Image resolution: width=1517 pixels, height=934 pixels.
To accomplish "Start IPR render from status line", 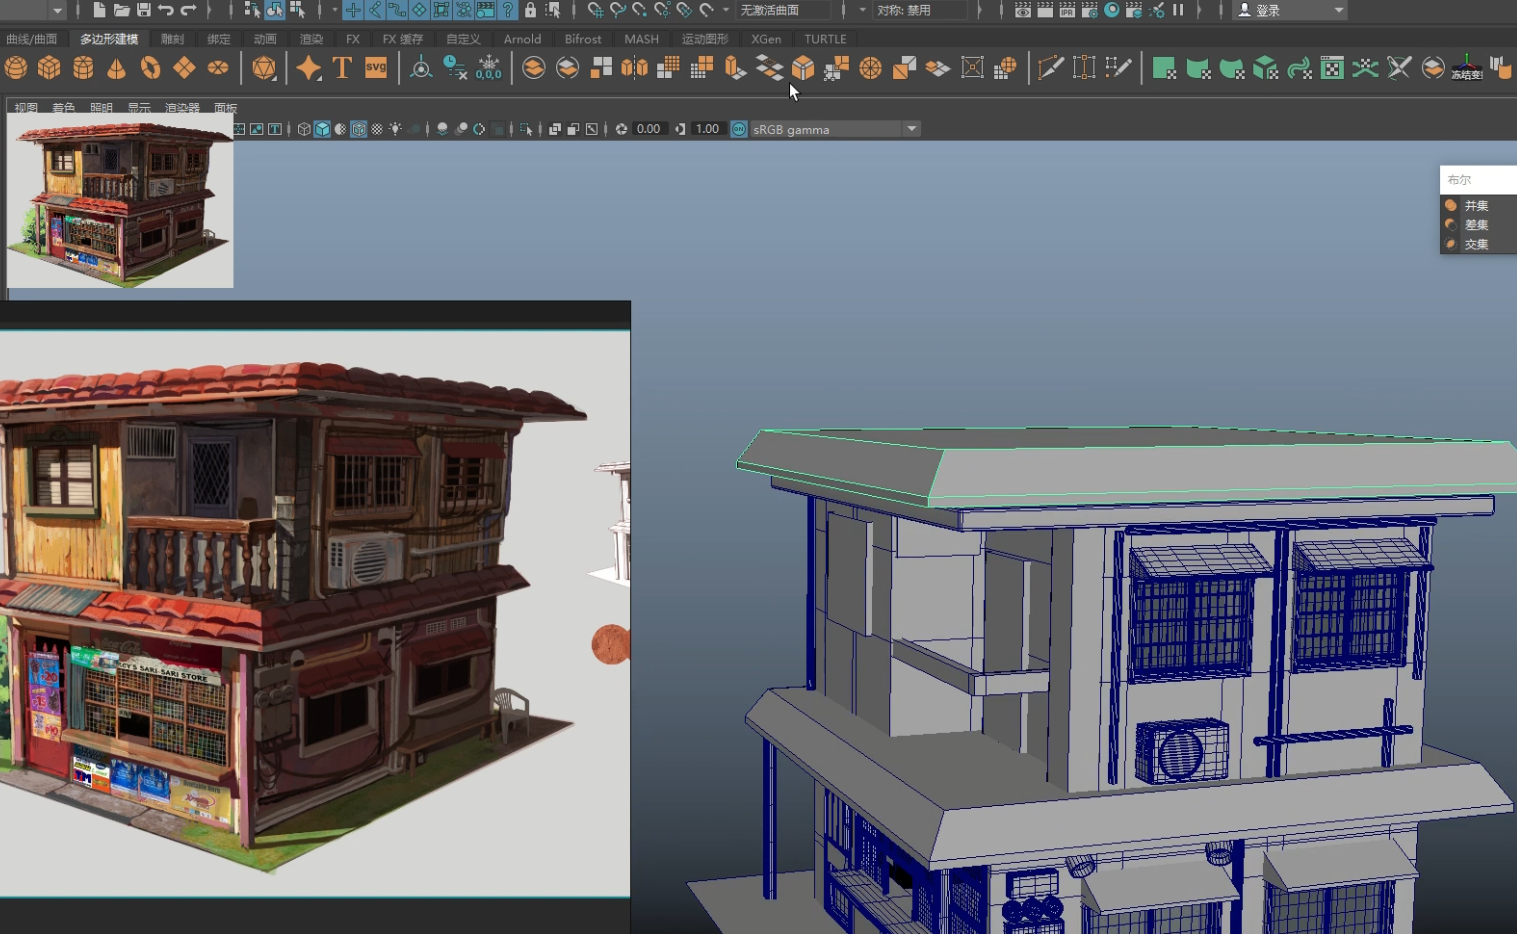I will coord(1067,10).
